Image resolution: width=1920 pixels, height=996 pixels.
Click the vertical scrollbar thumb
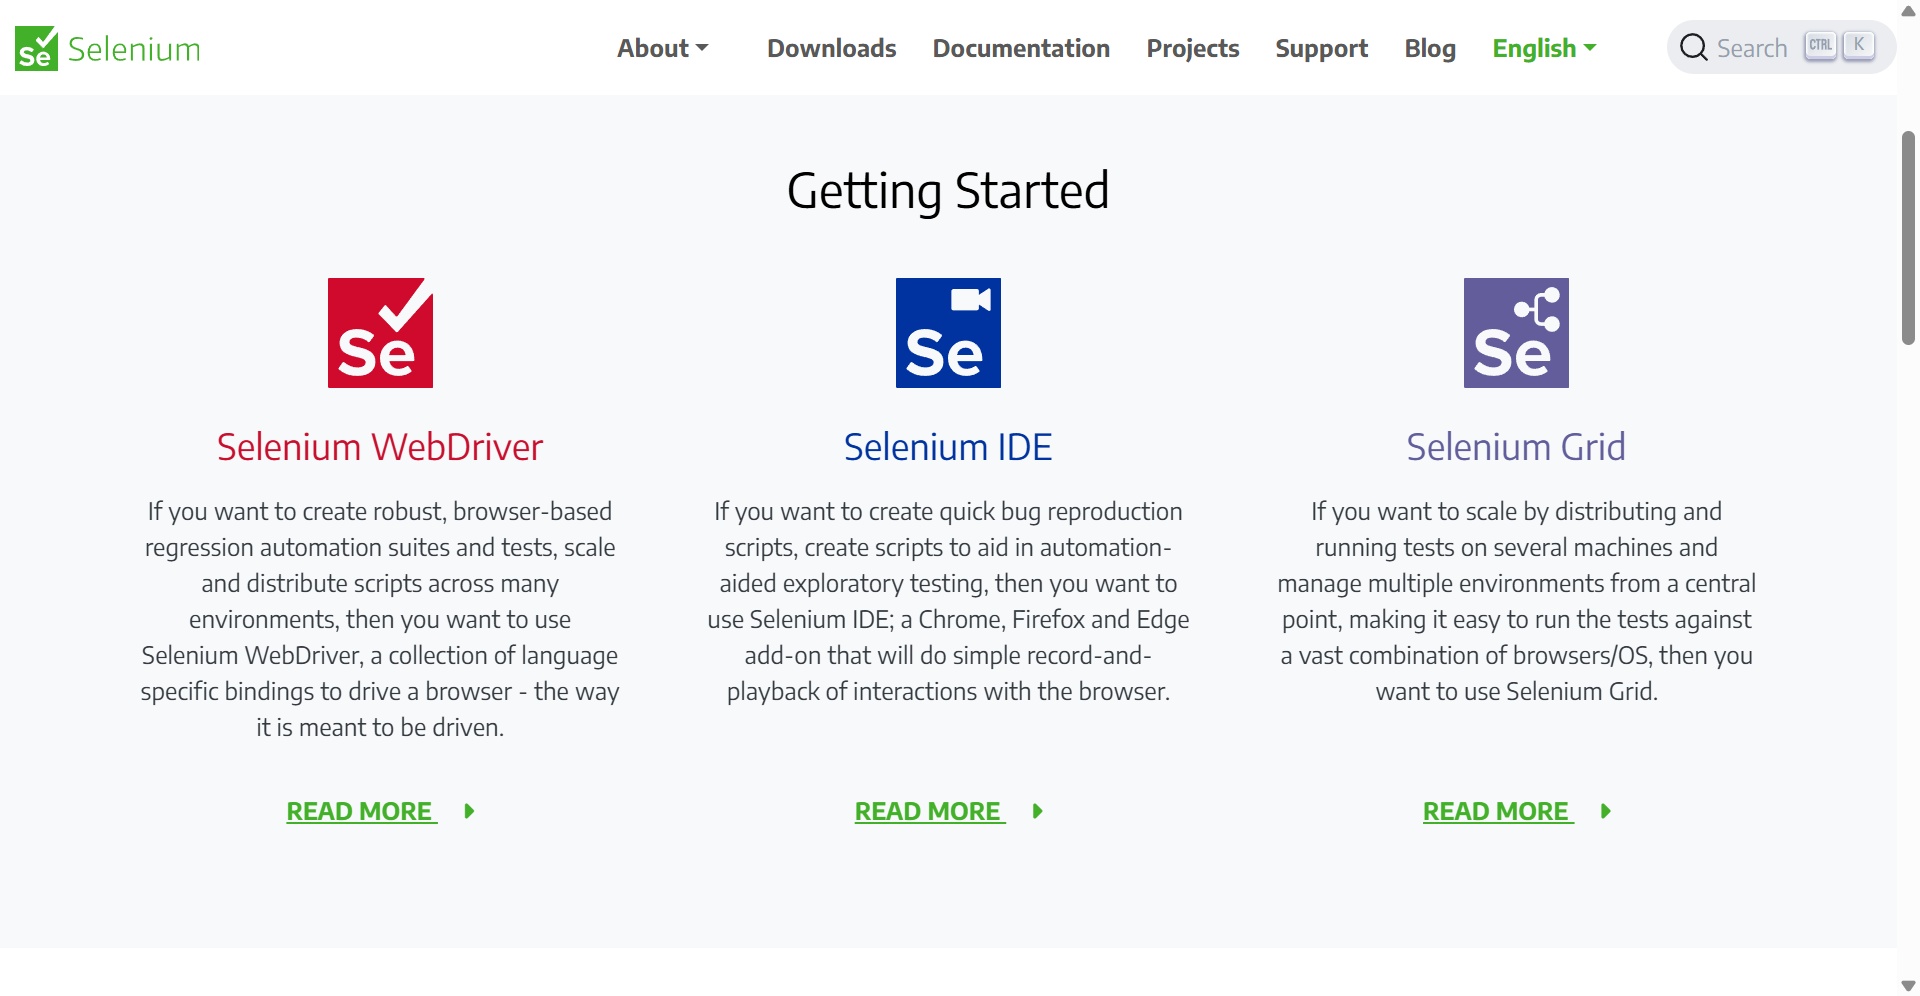tap(1908, 238)
